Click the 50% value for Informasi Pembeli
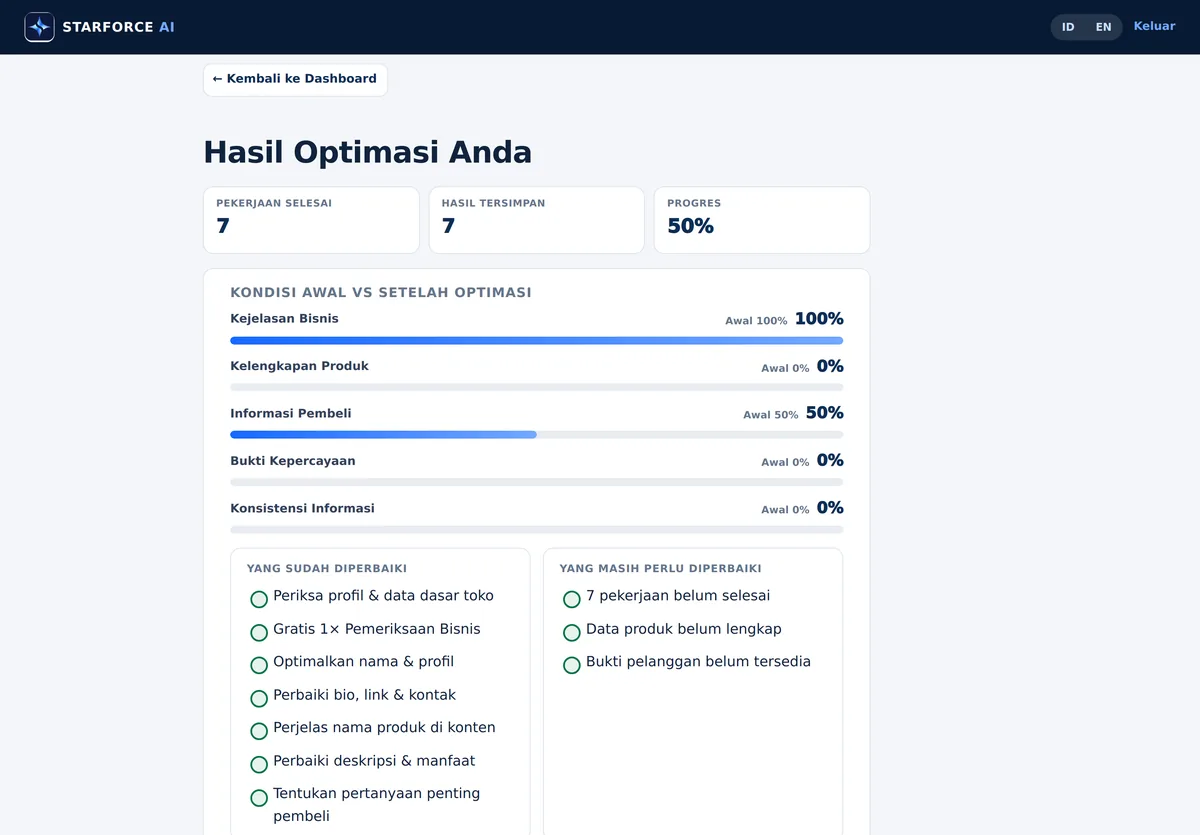 point(825,413)
